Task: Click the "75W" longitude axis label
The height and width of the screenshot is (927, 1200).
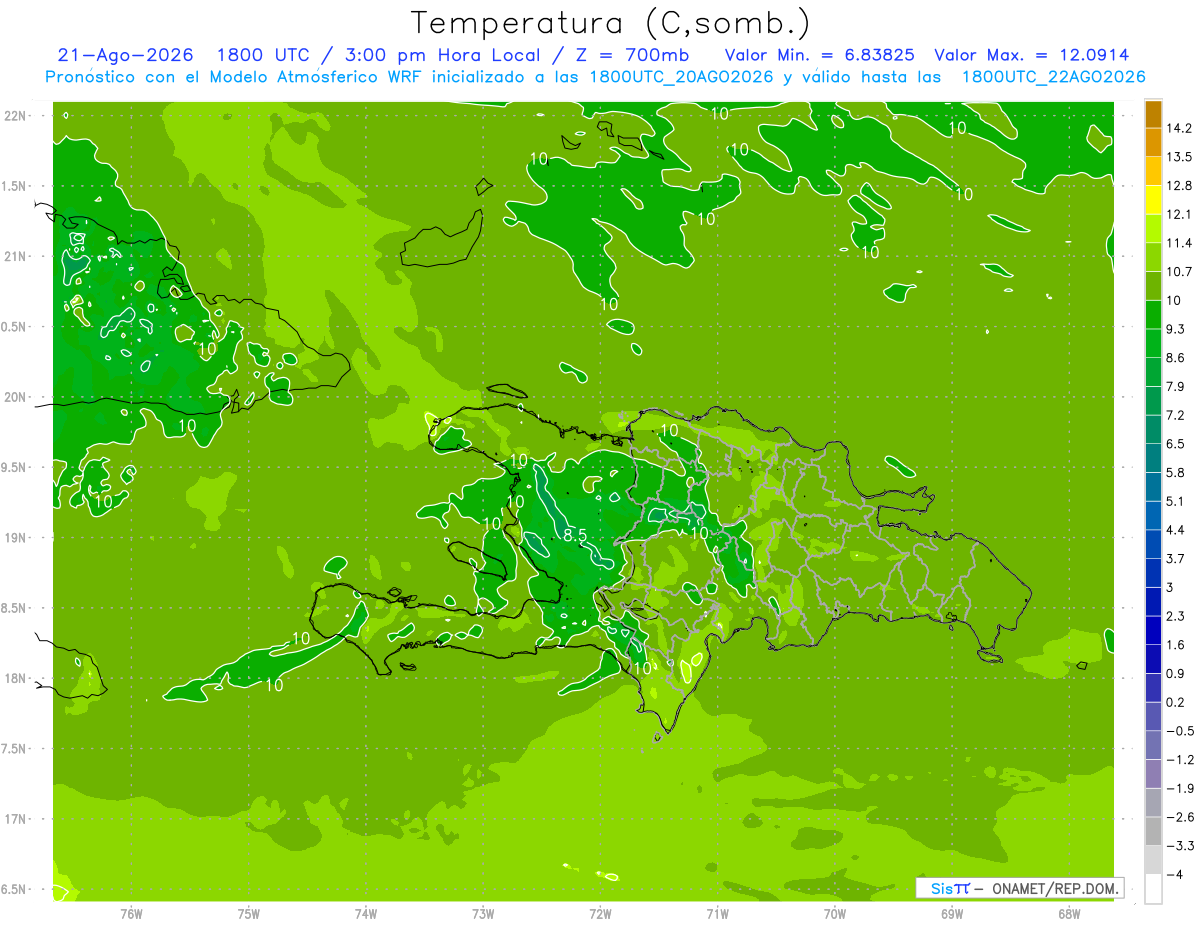Action: (249, 914)
